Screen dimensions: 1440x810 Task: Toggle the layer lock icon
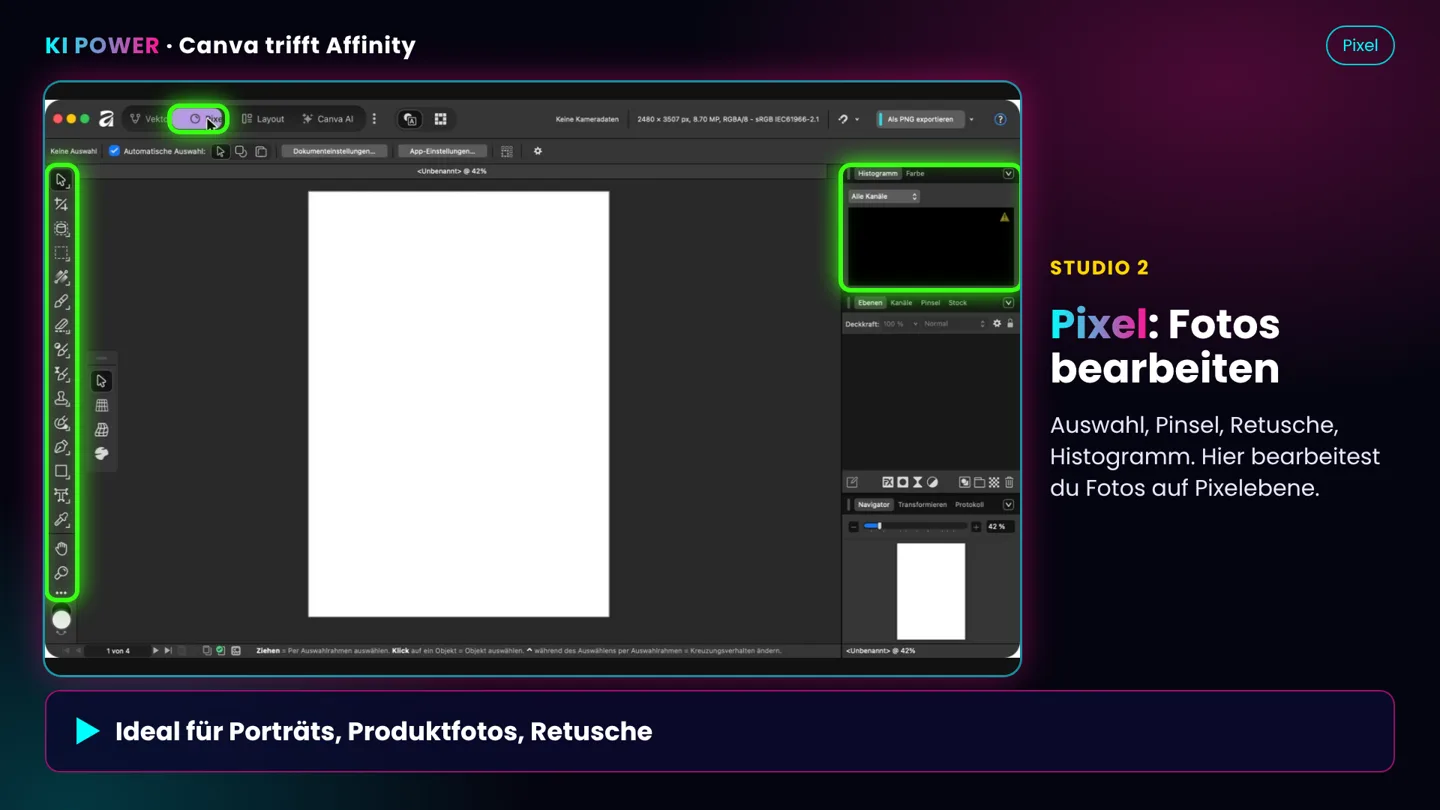point(1010,324)
